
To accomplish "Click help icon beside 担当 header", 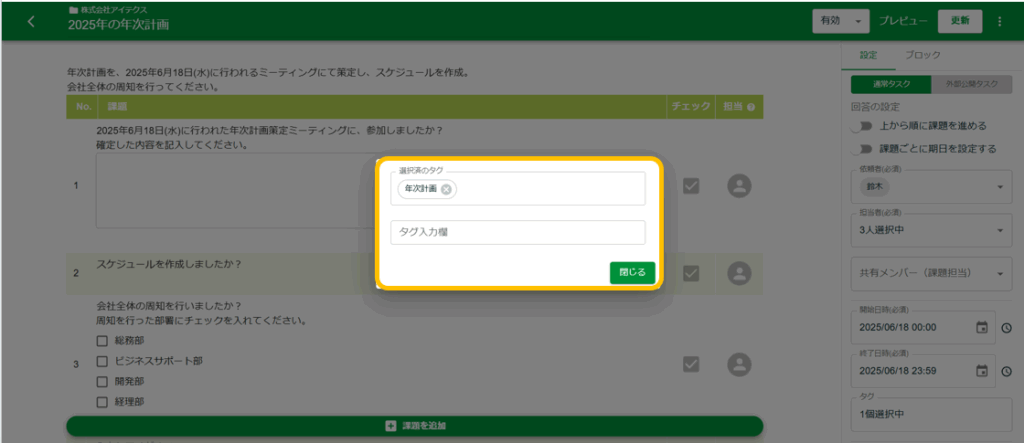I will point(750,107).
